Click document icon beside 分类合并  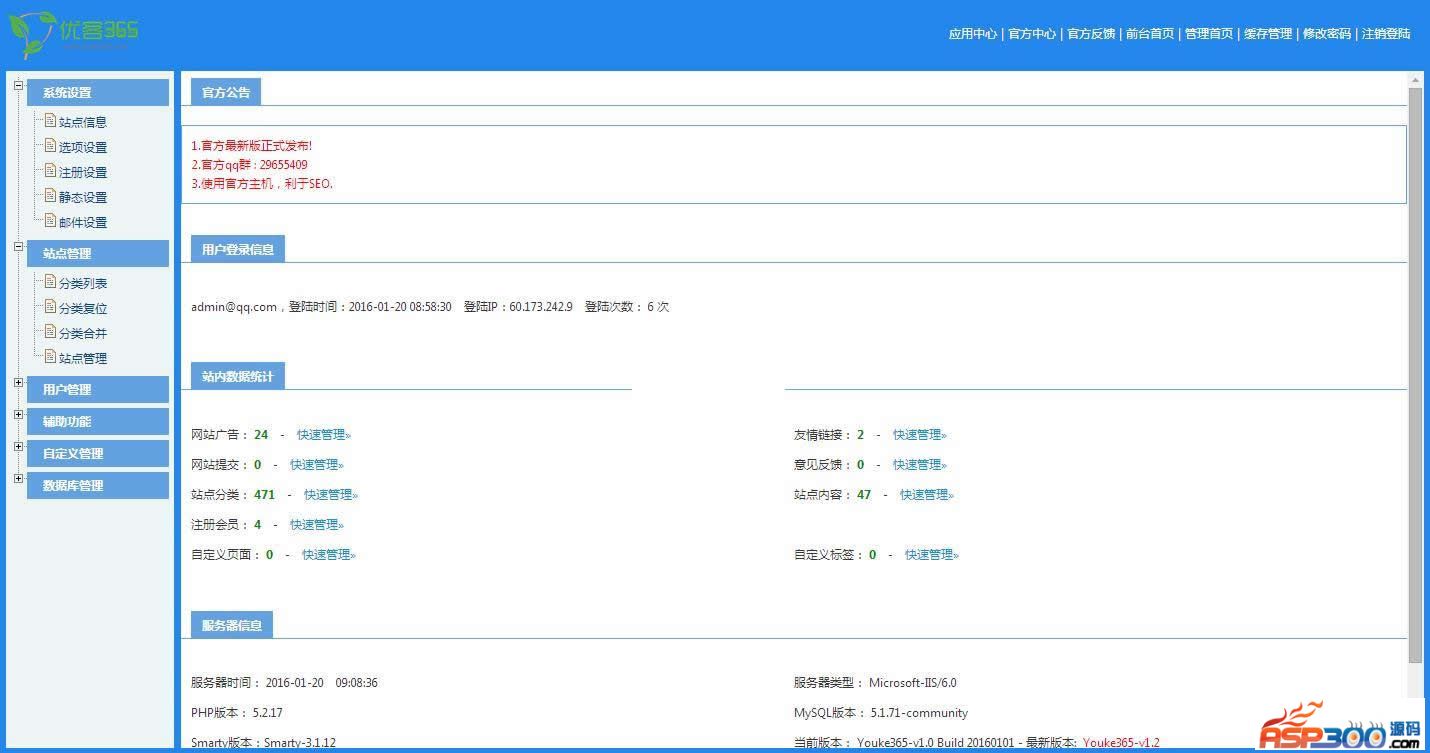[50, 331]
